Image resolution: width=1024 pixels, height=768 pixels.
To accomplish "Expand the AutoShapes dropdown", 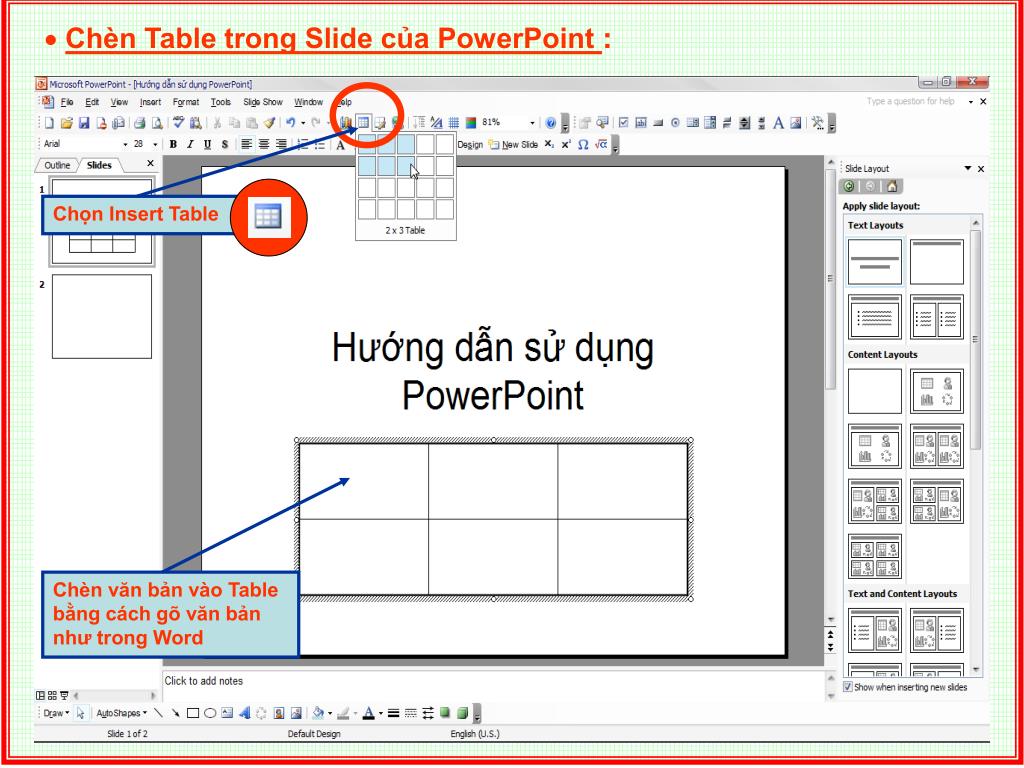I will 121,713.
